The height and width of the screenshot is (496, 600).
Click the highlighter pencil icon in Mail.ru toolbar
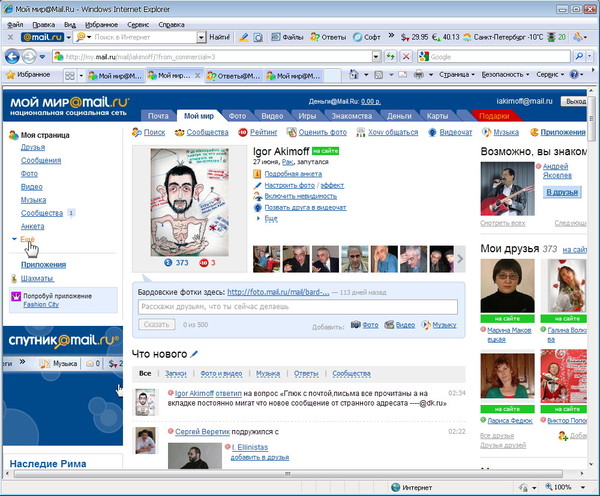pyautogui.click(x=243, y=37)
